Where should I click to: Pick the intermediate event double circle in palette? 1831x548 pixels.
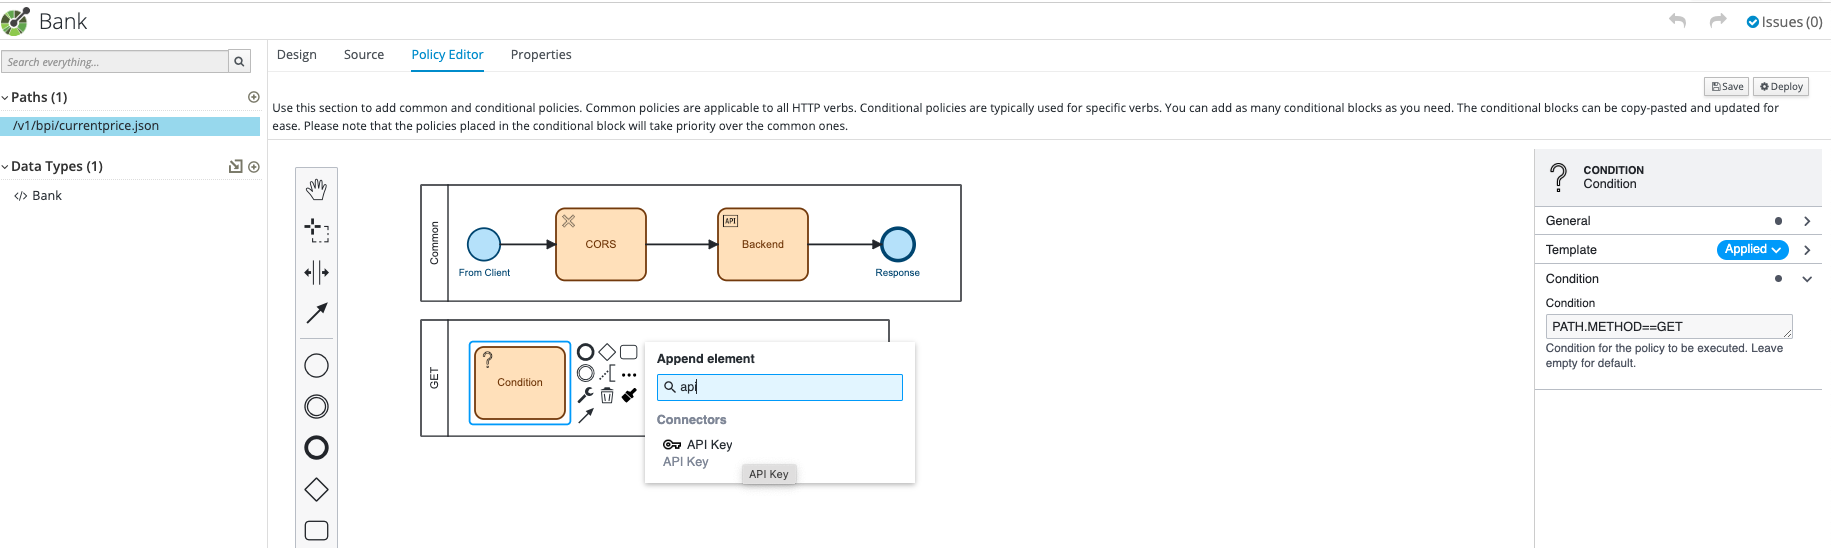tap(316, 407)
